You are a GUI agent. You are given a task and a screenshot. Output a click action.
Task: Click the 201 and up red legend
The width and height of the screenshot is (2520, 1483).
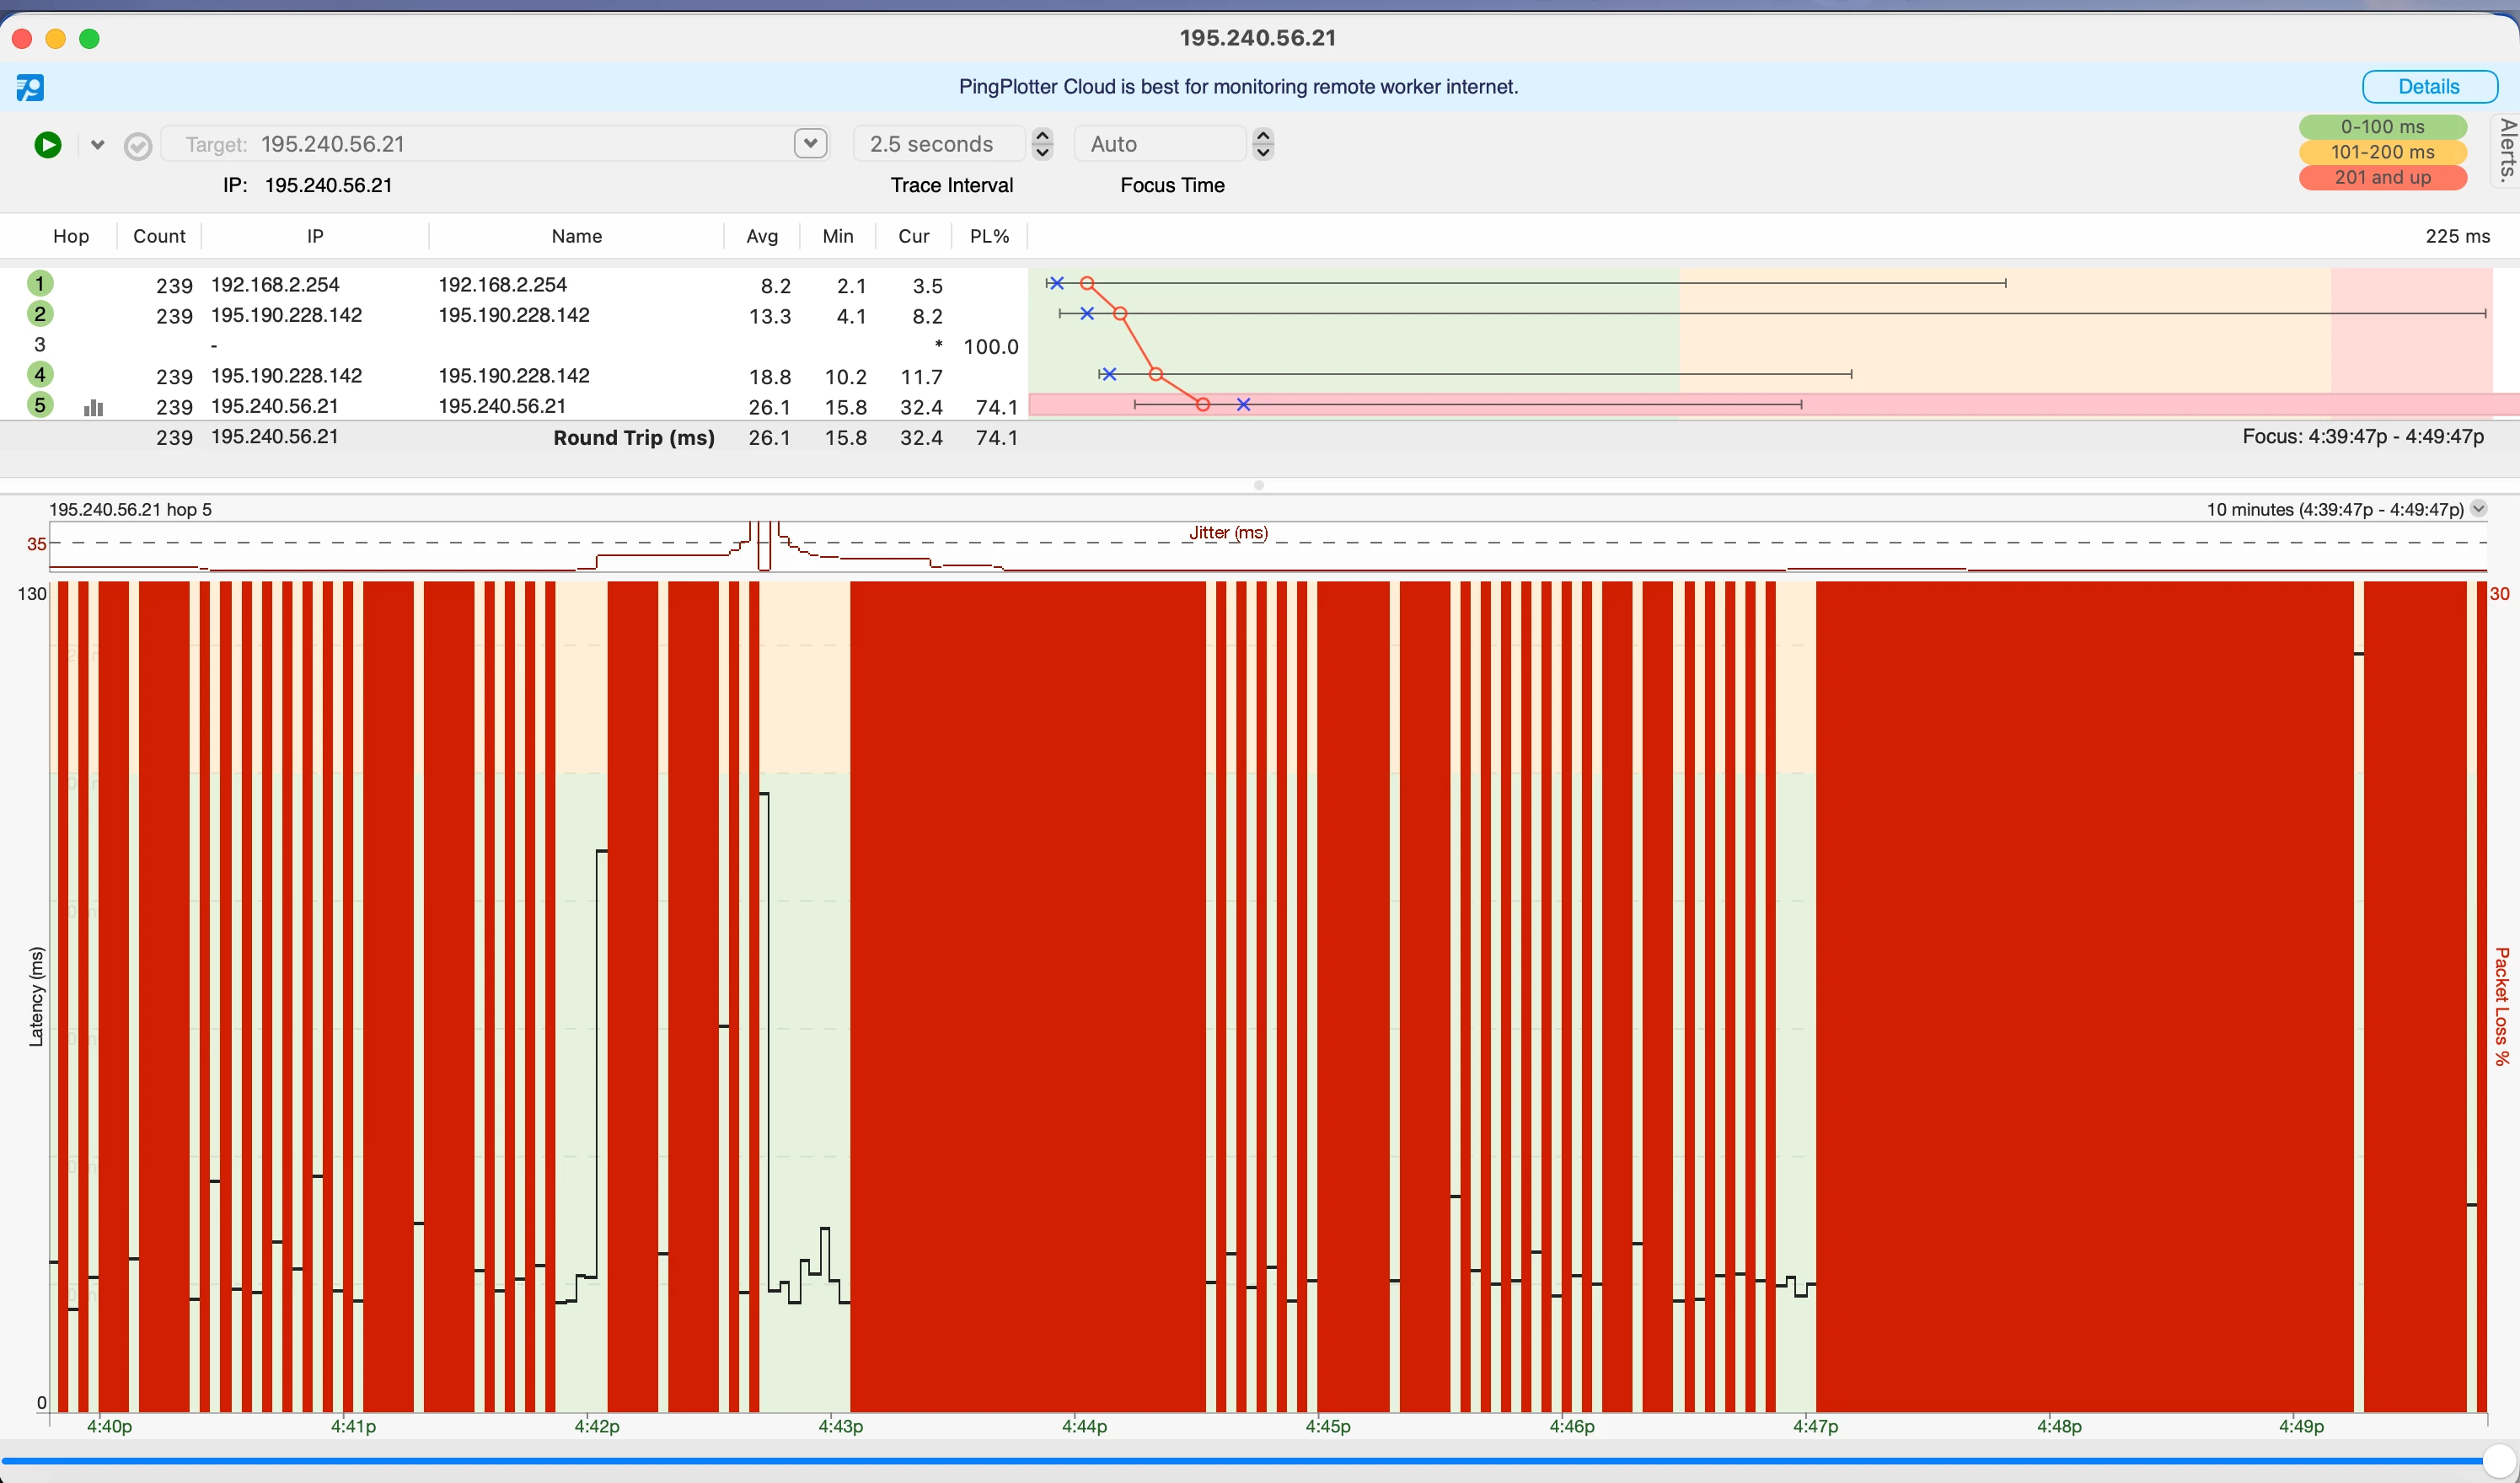coord(2381,178)
